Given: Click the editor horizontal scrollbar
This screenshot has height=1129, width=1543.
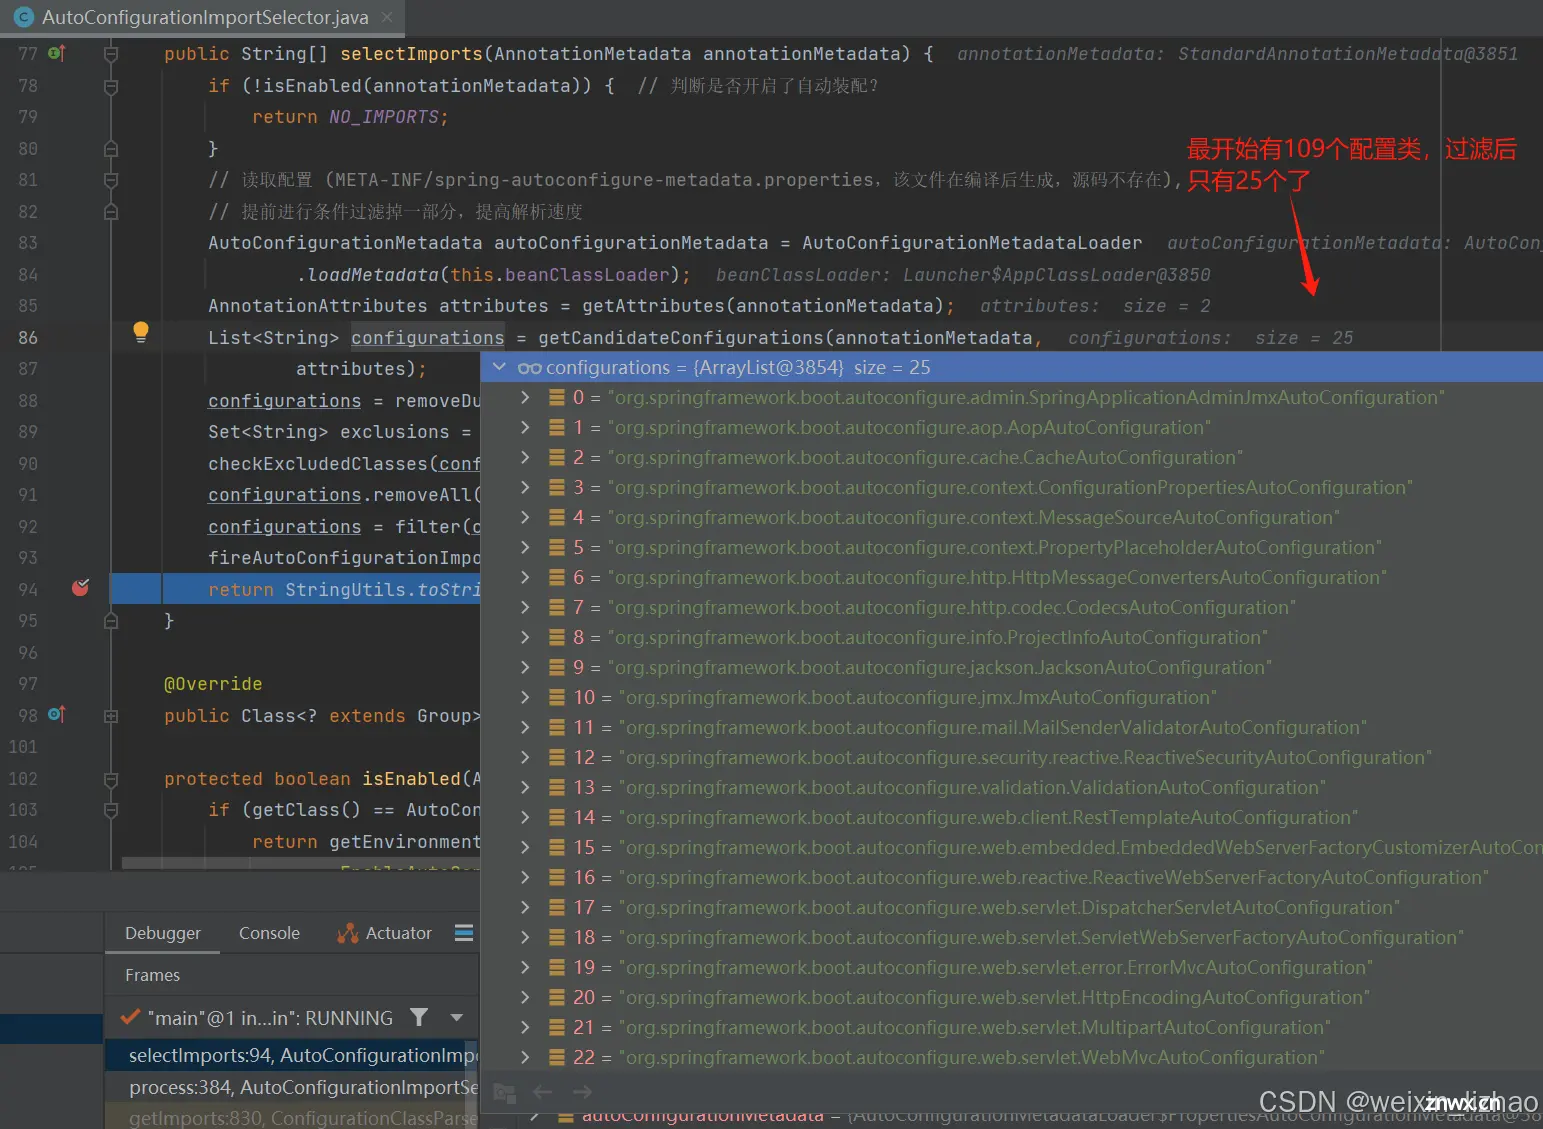Looking at the screenshot, I should (300, 863).
